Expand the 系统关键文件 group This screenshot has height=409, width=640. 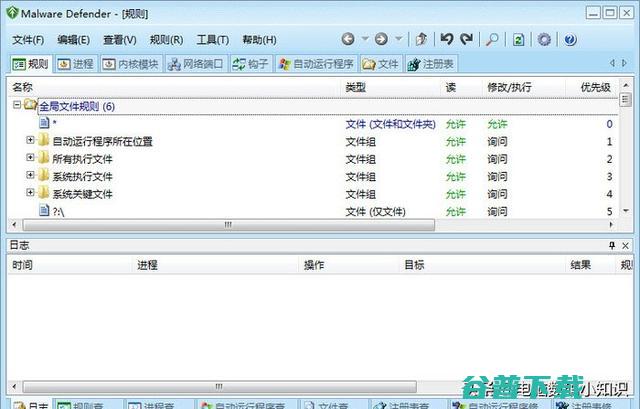click(x=30, y=192)
